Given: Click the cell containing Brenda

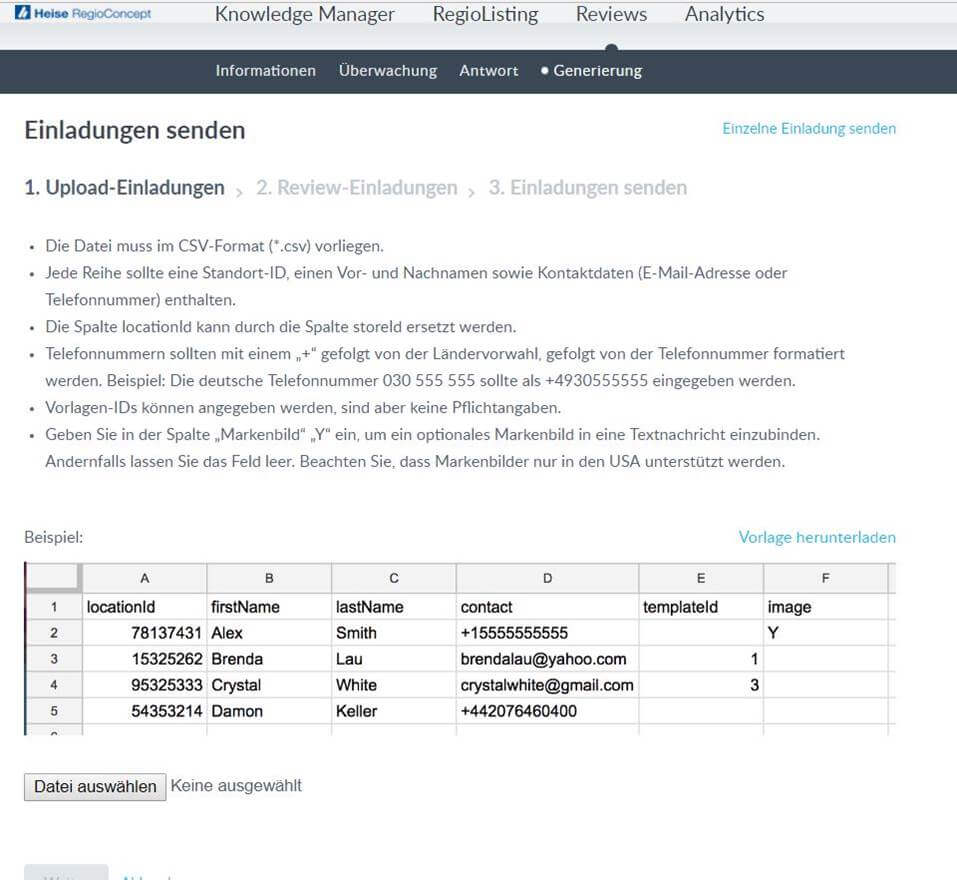Looking at the screenshot, I should pyautogui.click(x=269, y=659).
